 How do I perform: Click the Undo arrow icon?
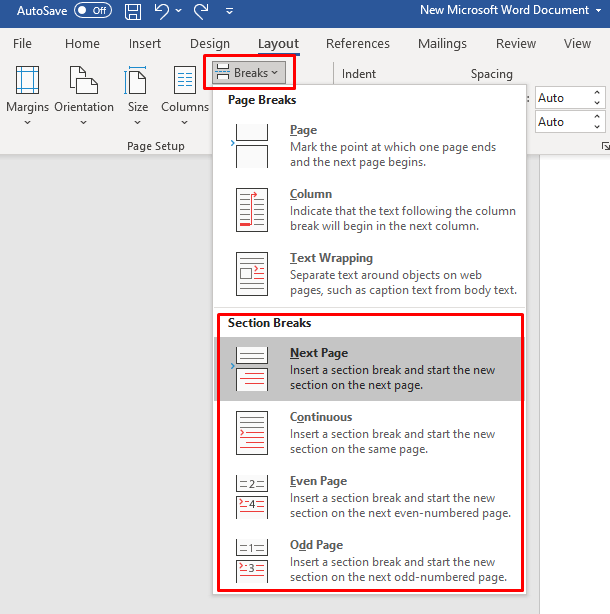[x=161, y=11]
